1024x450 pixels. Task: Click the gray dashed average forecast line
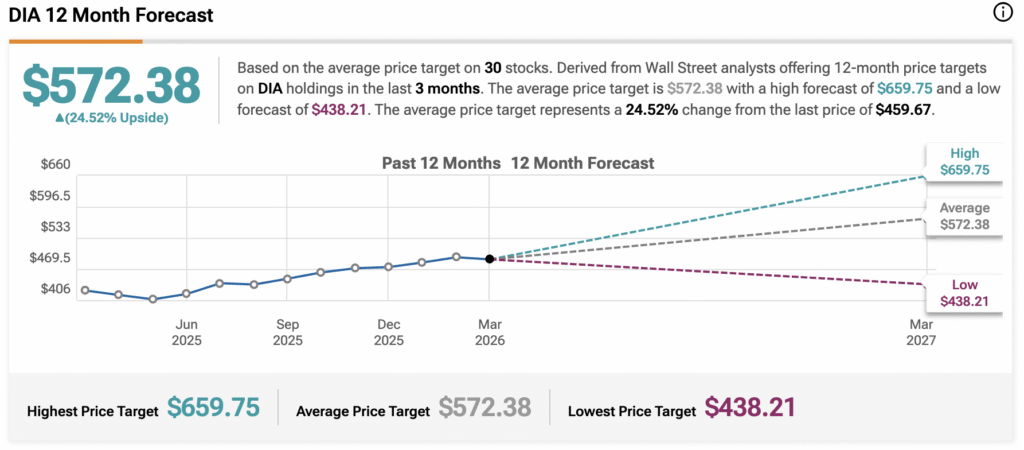point(700,239)
